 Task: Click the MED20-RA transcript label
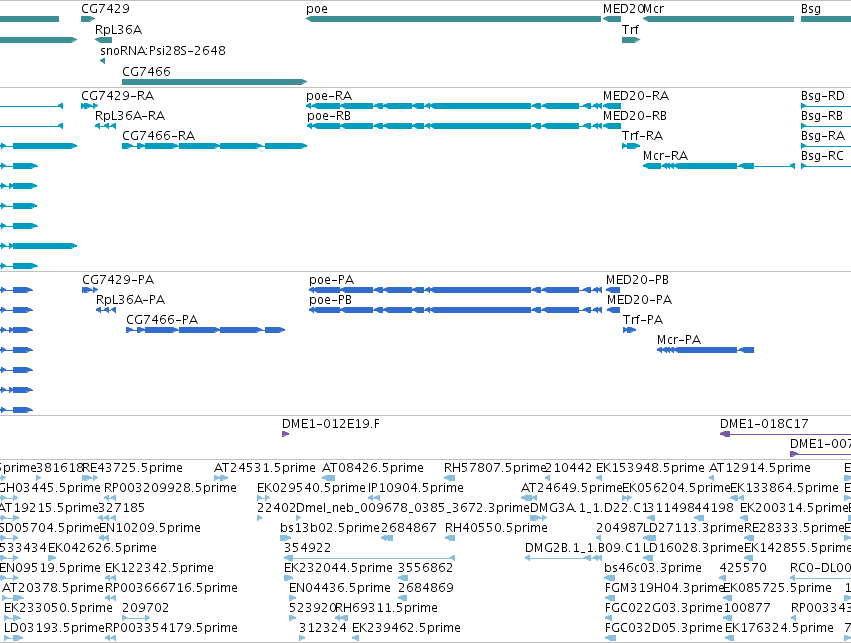click(636, 96)
